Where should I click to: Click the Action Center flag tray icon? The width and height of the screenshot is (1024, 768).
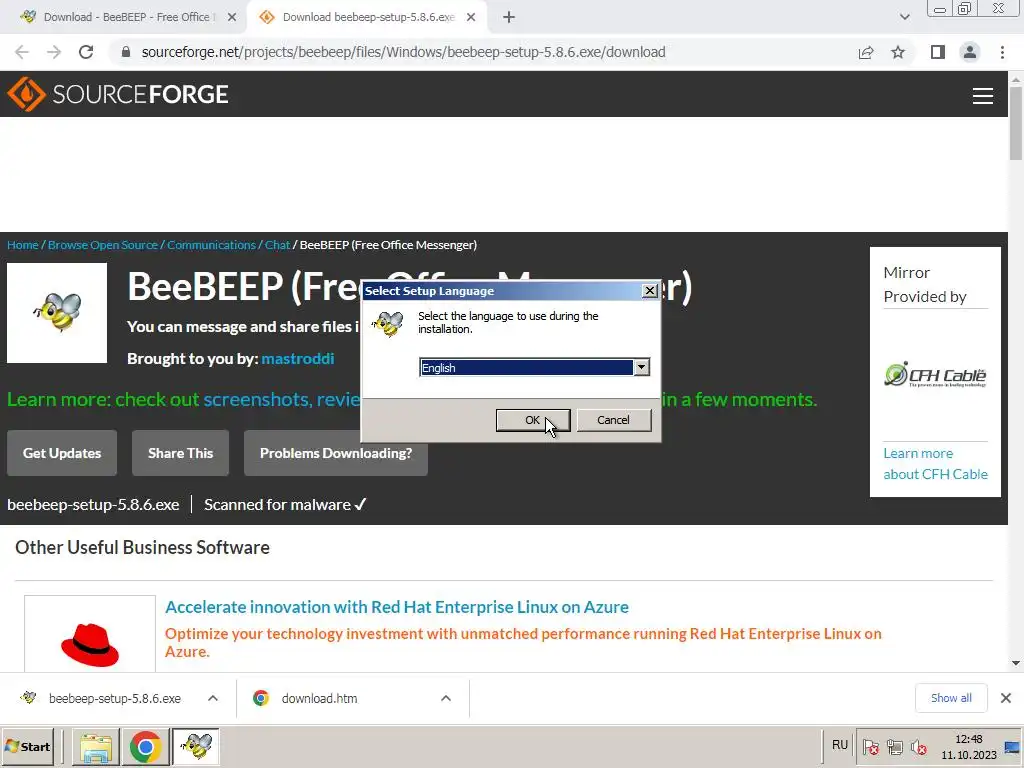pyautogui.click(x=870, y=747)
